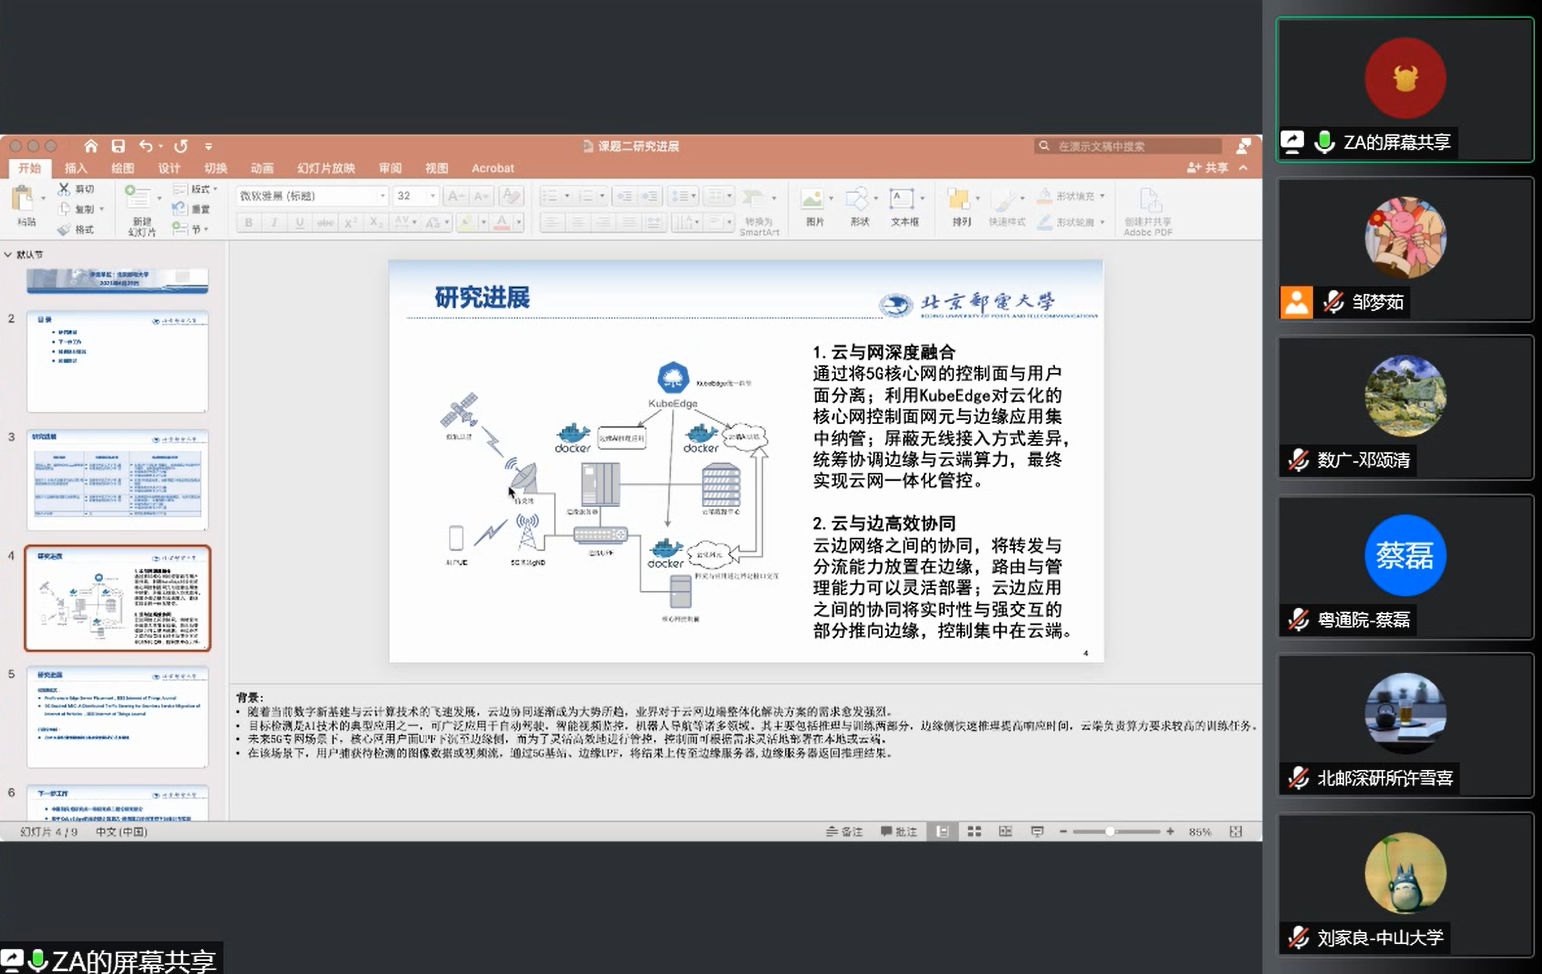Open the 设计 tab
This screenshot has height=974, width=1542.
(169, 168)
